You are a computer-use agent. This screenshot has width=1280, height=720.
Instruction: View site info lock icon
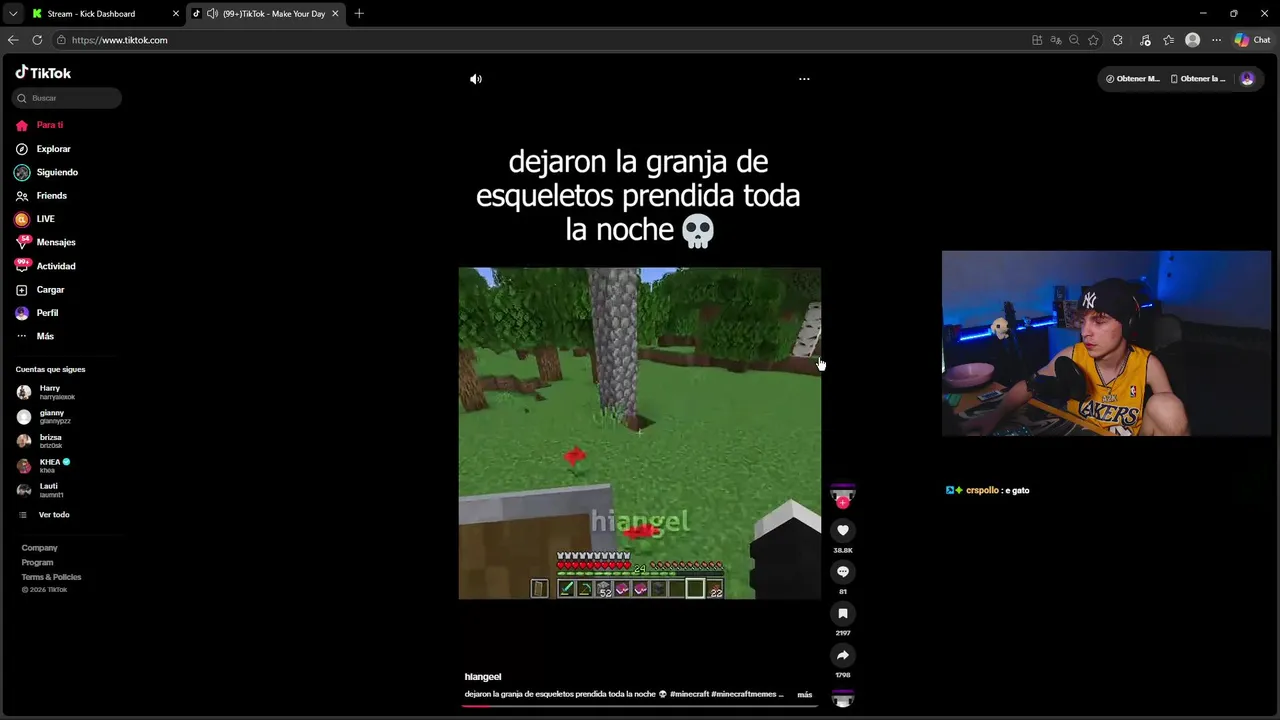pyautogui.click(x=61, y=40)
